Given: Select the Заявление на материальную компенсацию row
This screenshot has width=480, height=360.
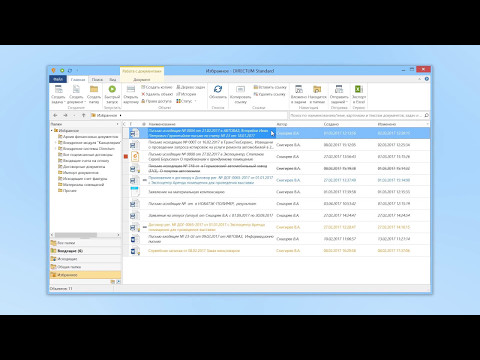Looking at the screenshot, I should point(276,192).
